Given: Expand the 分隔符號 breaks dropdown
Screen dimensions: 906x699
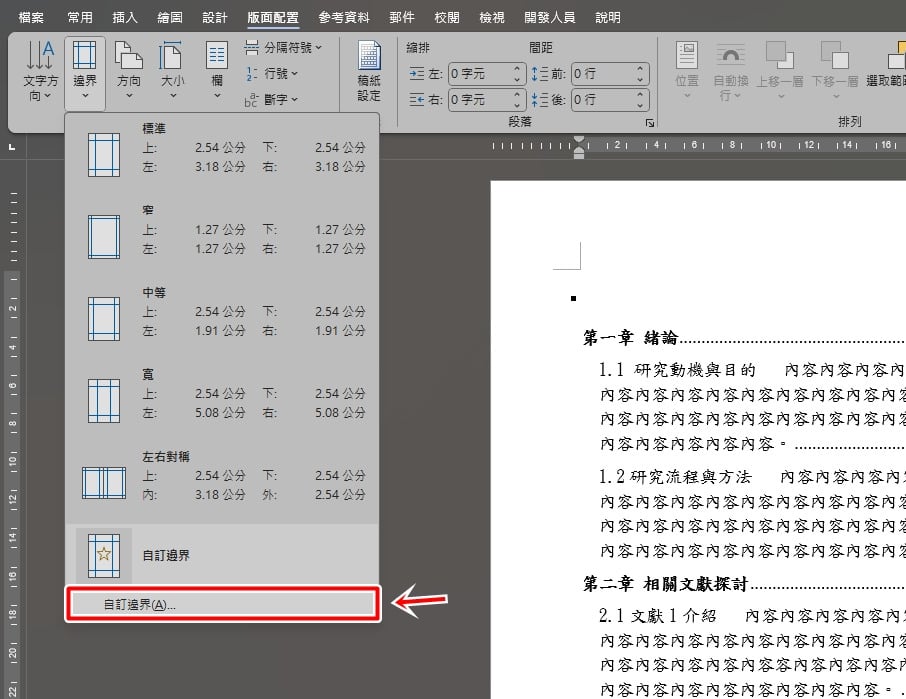Looking at the screenshot, I should (283, 47).
